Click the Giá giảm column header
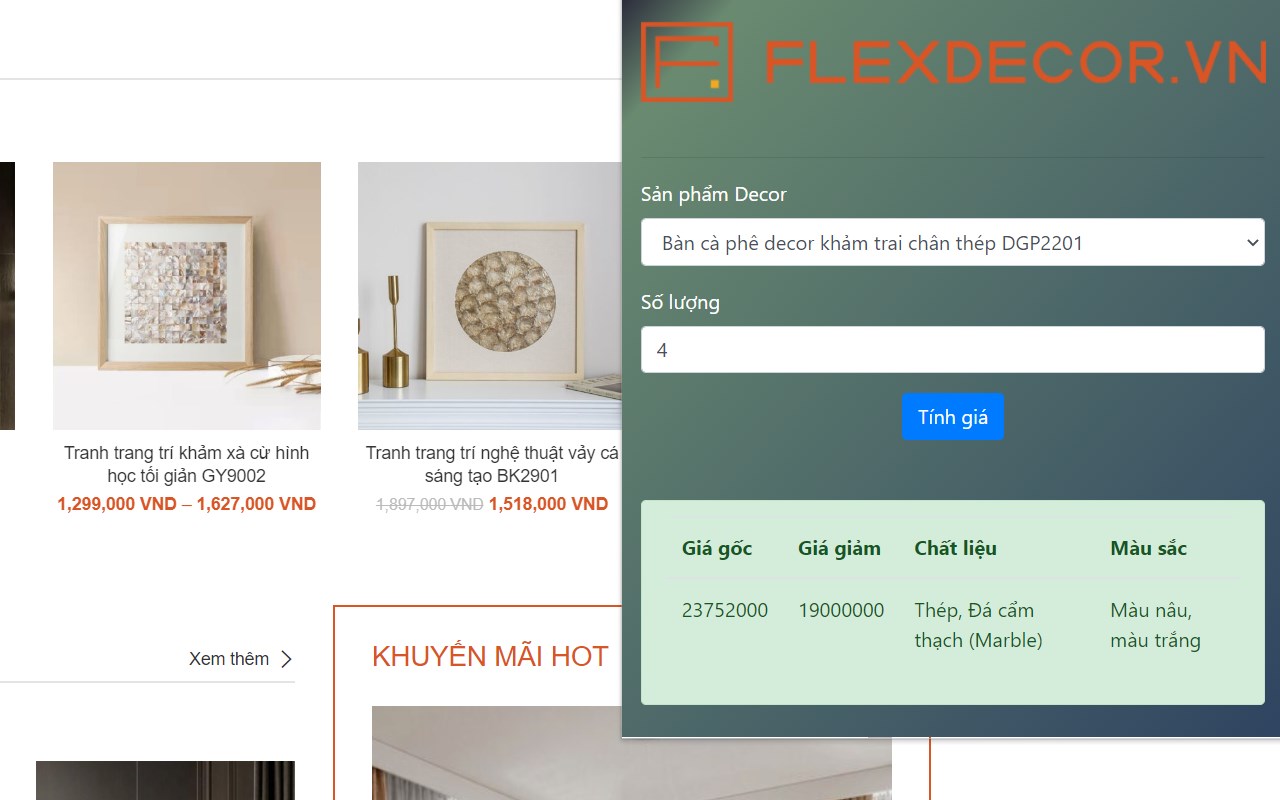The image size is (1280, 800). pyautogui.click(x=839, y=548)
